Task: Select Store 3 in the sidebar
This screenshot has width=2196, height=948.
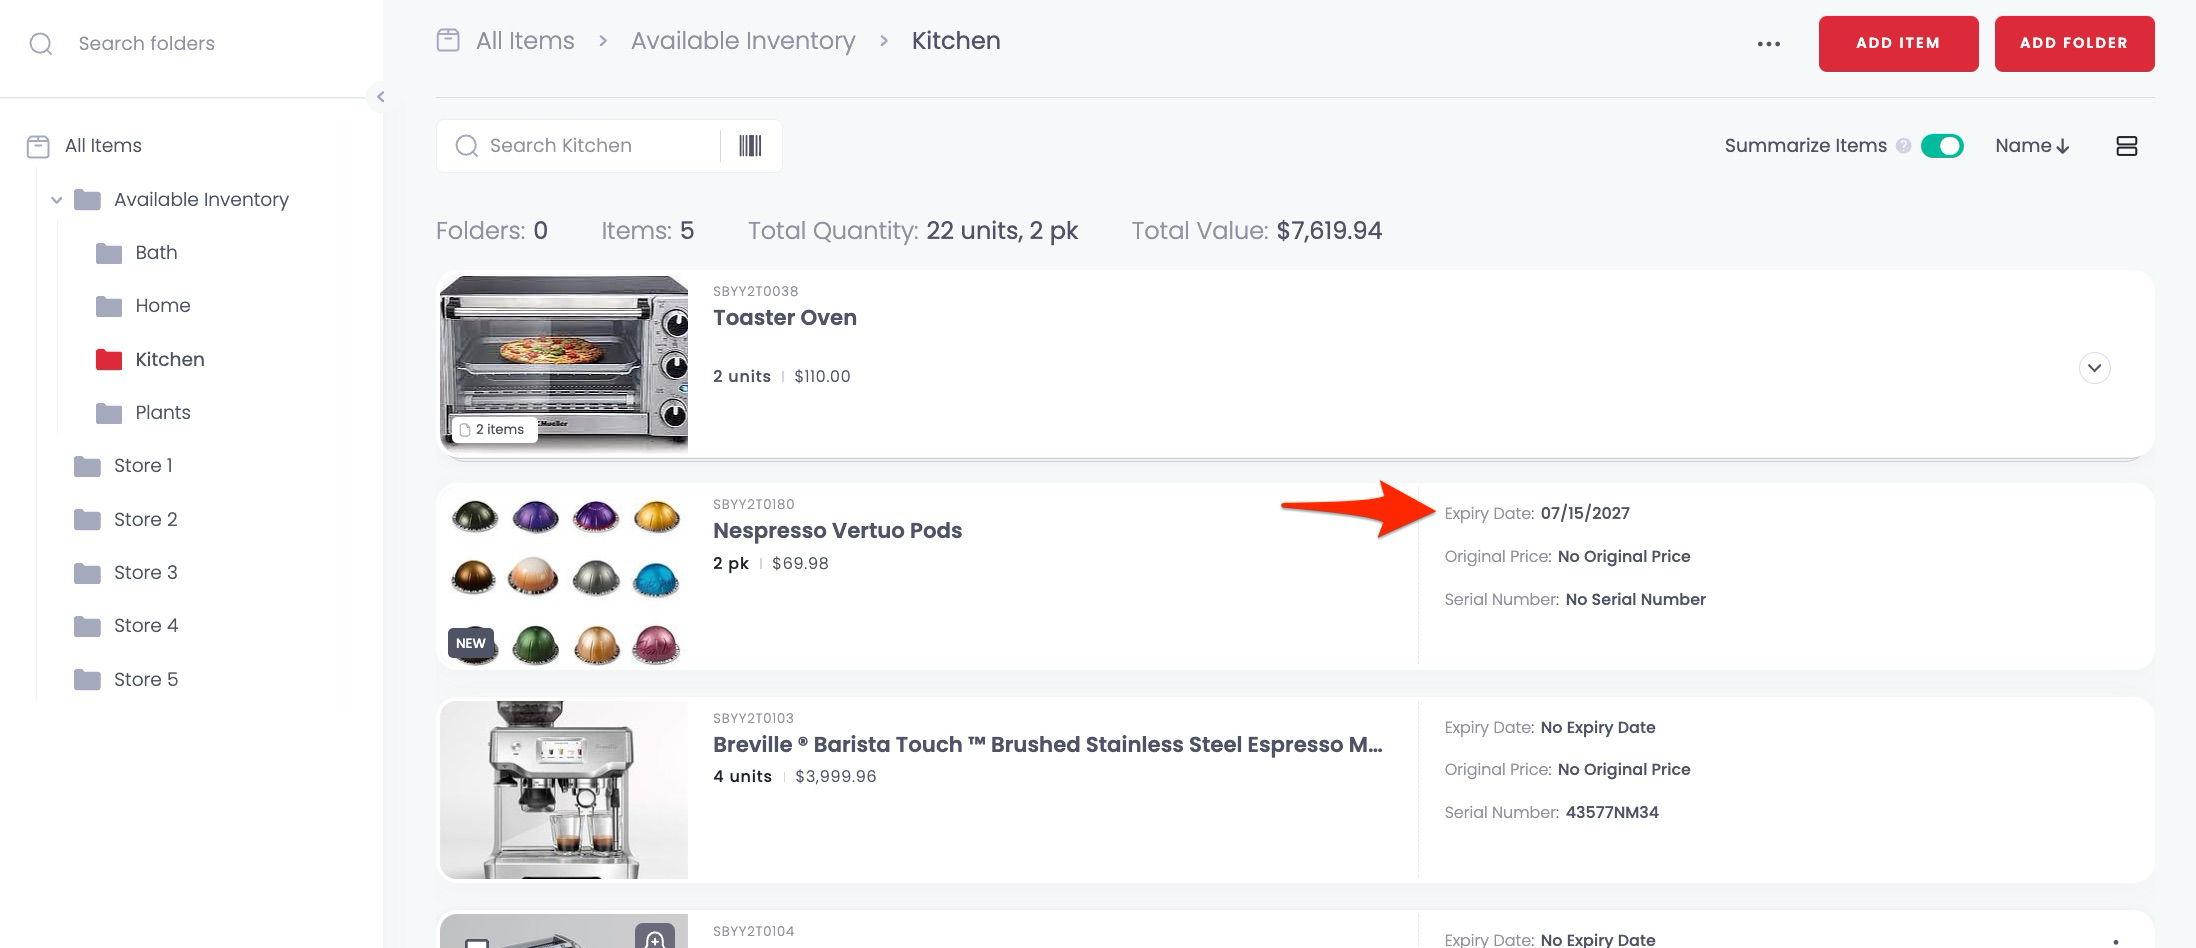Action: pos(143,572)
